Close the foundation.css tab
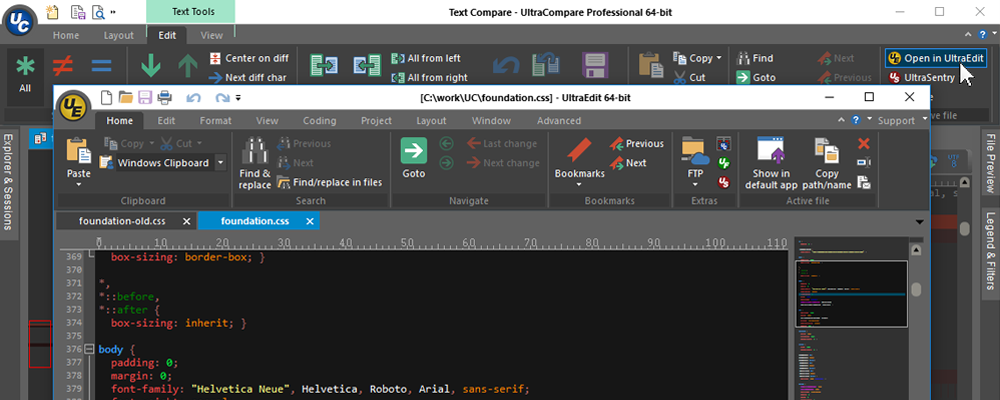 (310, 221)
